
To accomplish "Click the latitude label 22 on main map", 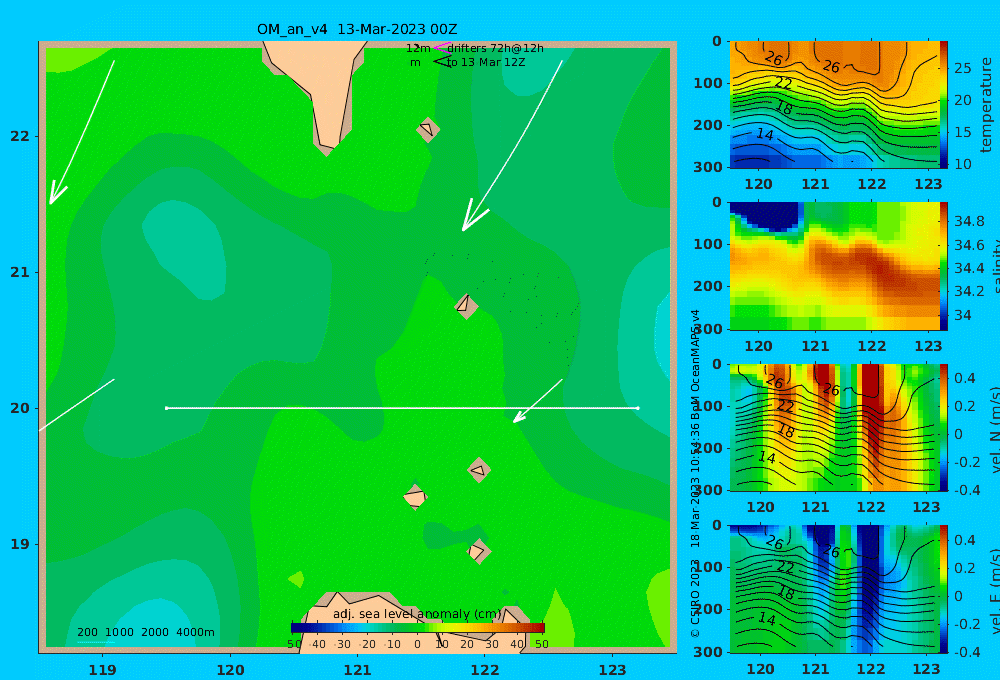I will [x=20, y=136].
